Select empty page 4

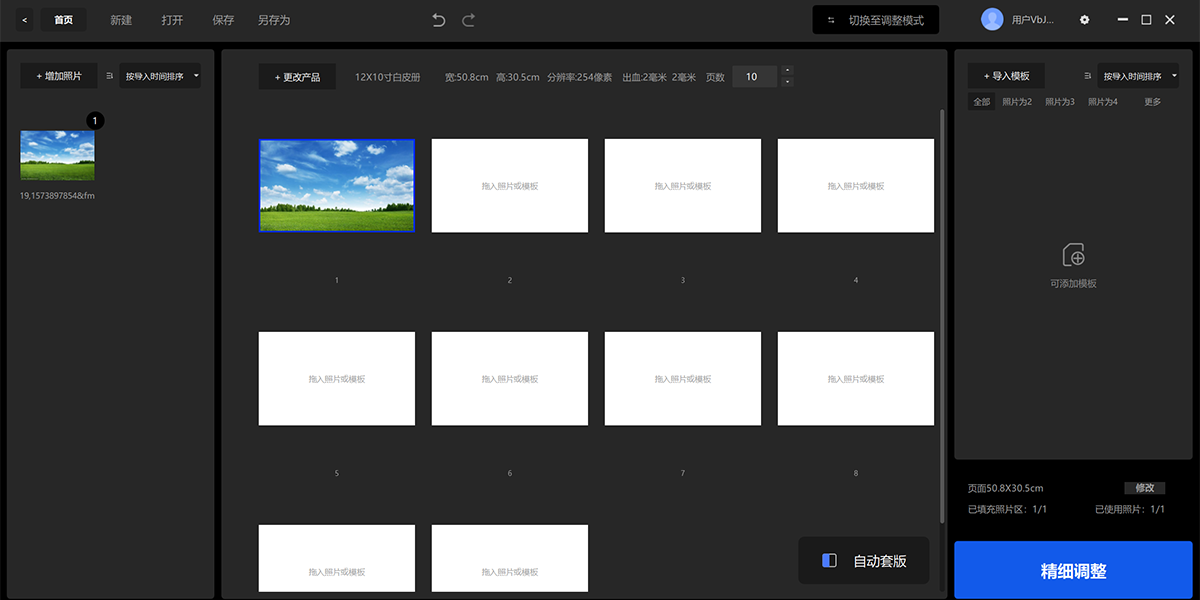(x=856, y=185)
